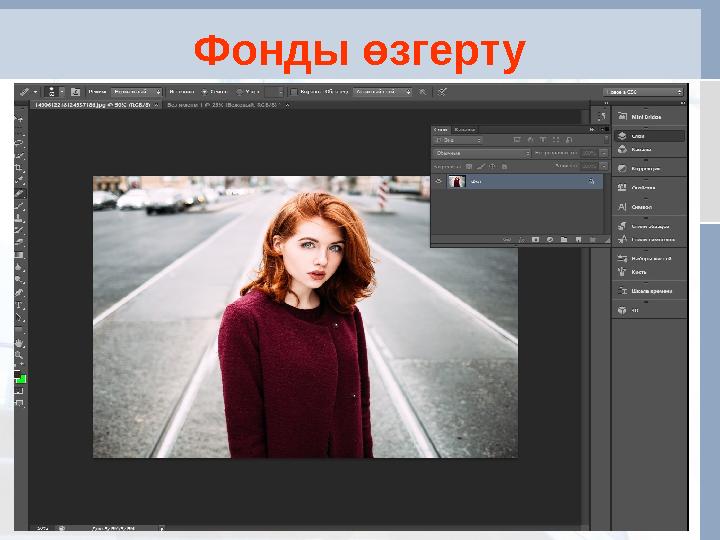The width and height of the screenshot is (720, 540).
Task: Select the Brush tool in the toolbox
Action: [19, 205]
